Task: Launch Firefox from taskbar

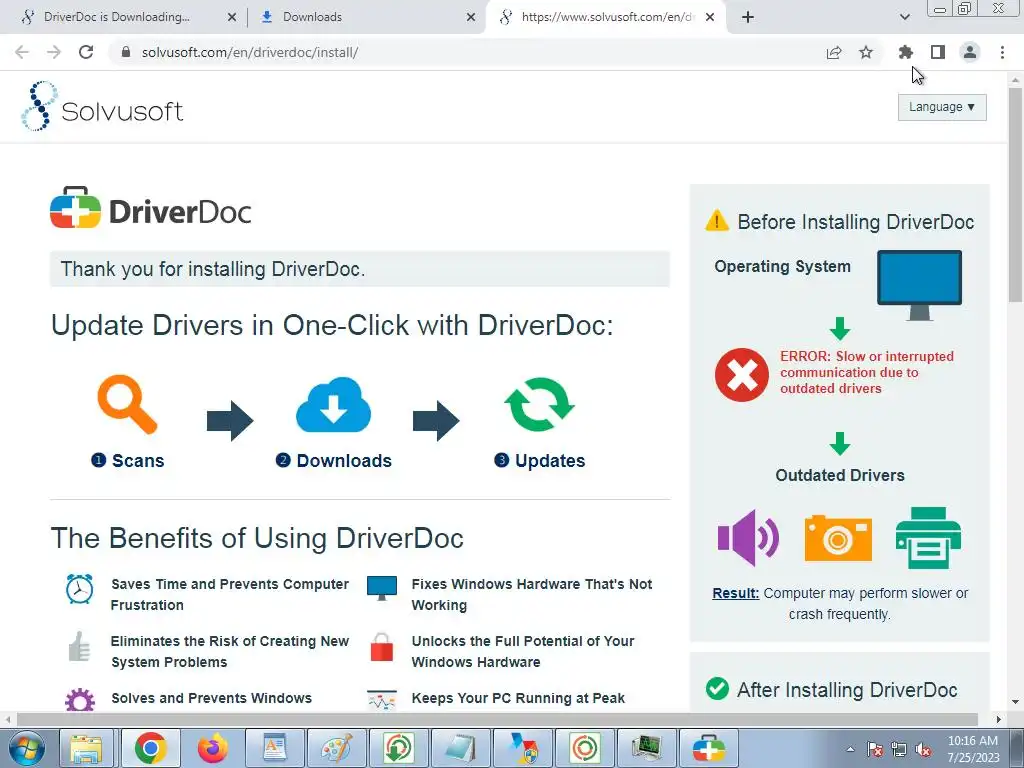Action: click(x=212, y=748)
